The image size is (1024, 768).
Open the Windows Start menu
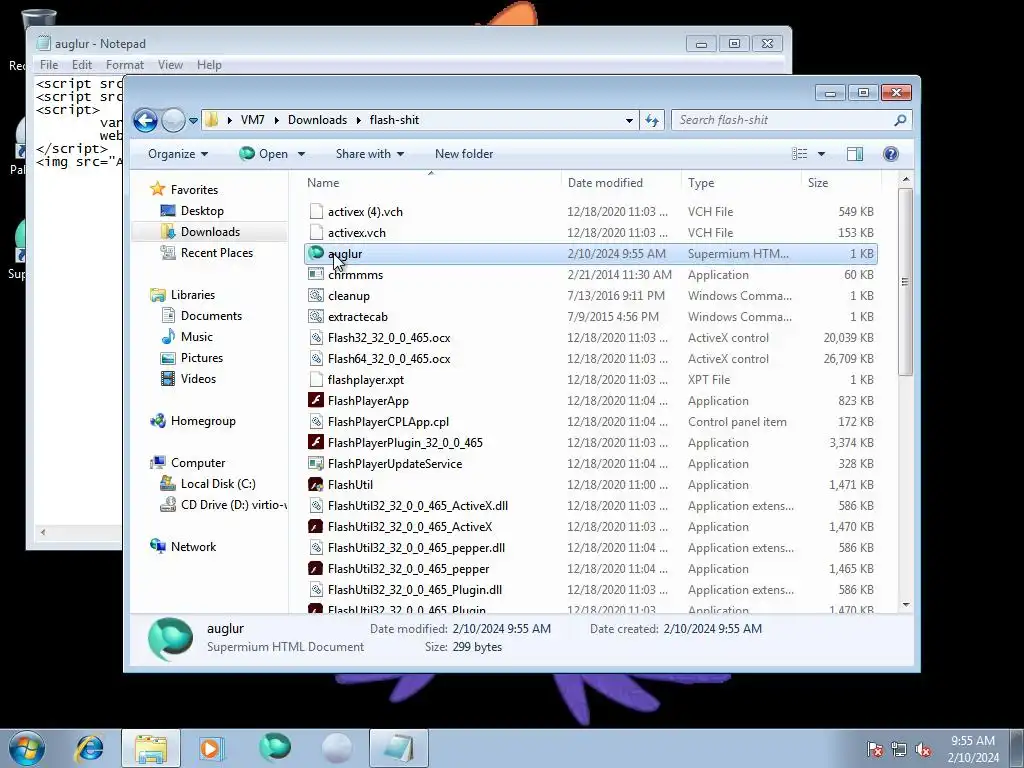[x=27, y=748]
